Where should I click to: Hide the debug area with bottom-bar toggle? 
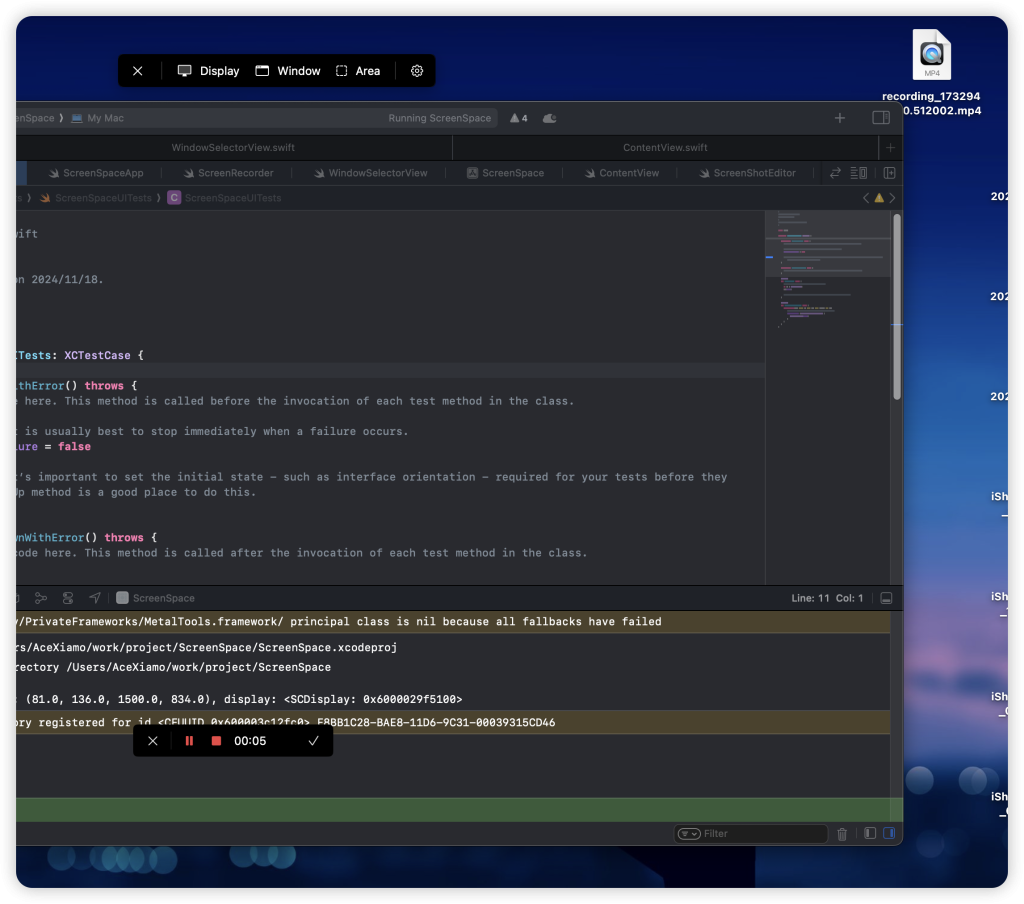click(886, 598)
